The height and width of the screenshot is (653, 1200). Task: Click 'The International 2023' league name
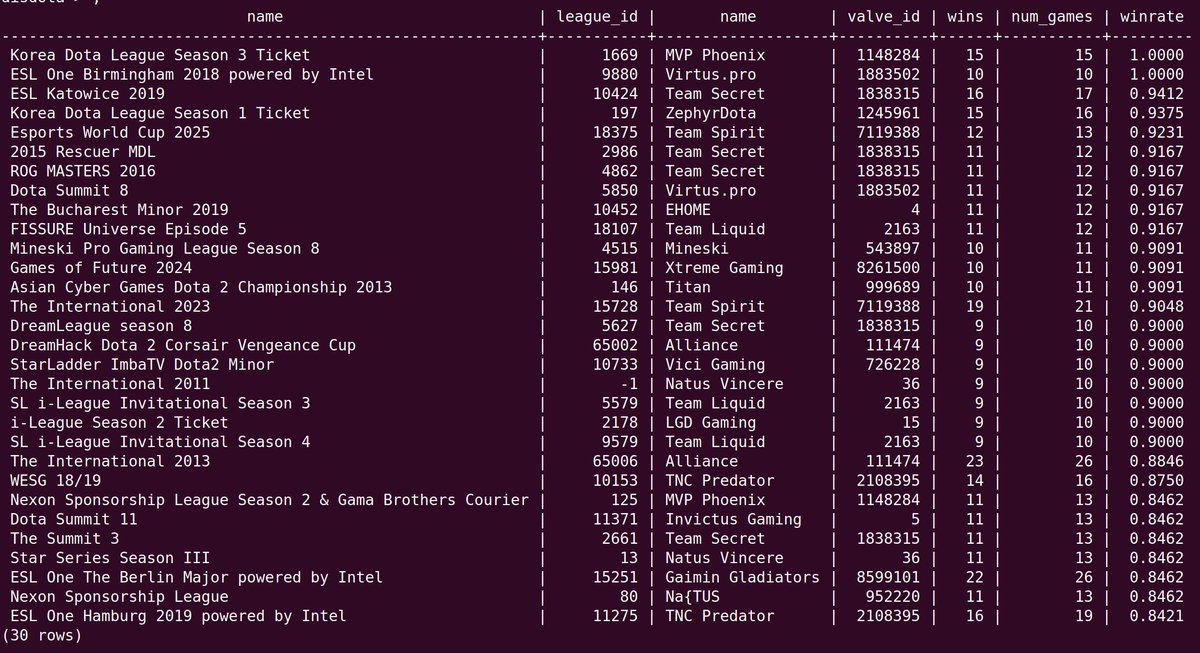110,306
